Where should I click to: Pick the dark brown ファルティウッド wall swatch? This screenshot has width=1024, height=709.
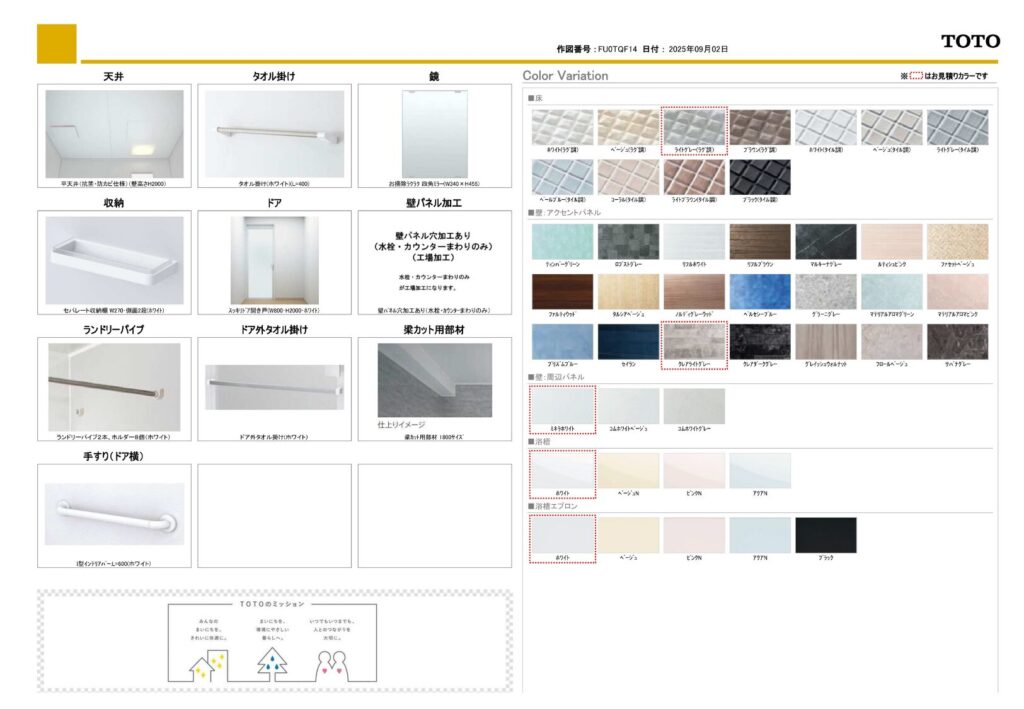(x=561, y=291)
